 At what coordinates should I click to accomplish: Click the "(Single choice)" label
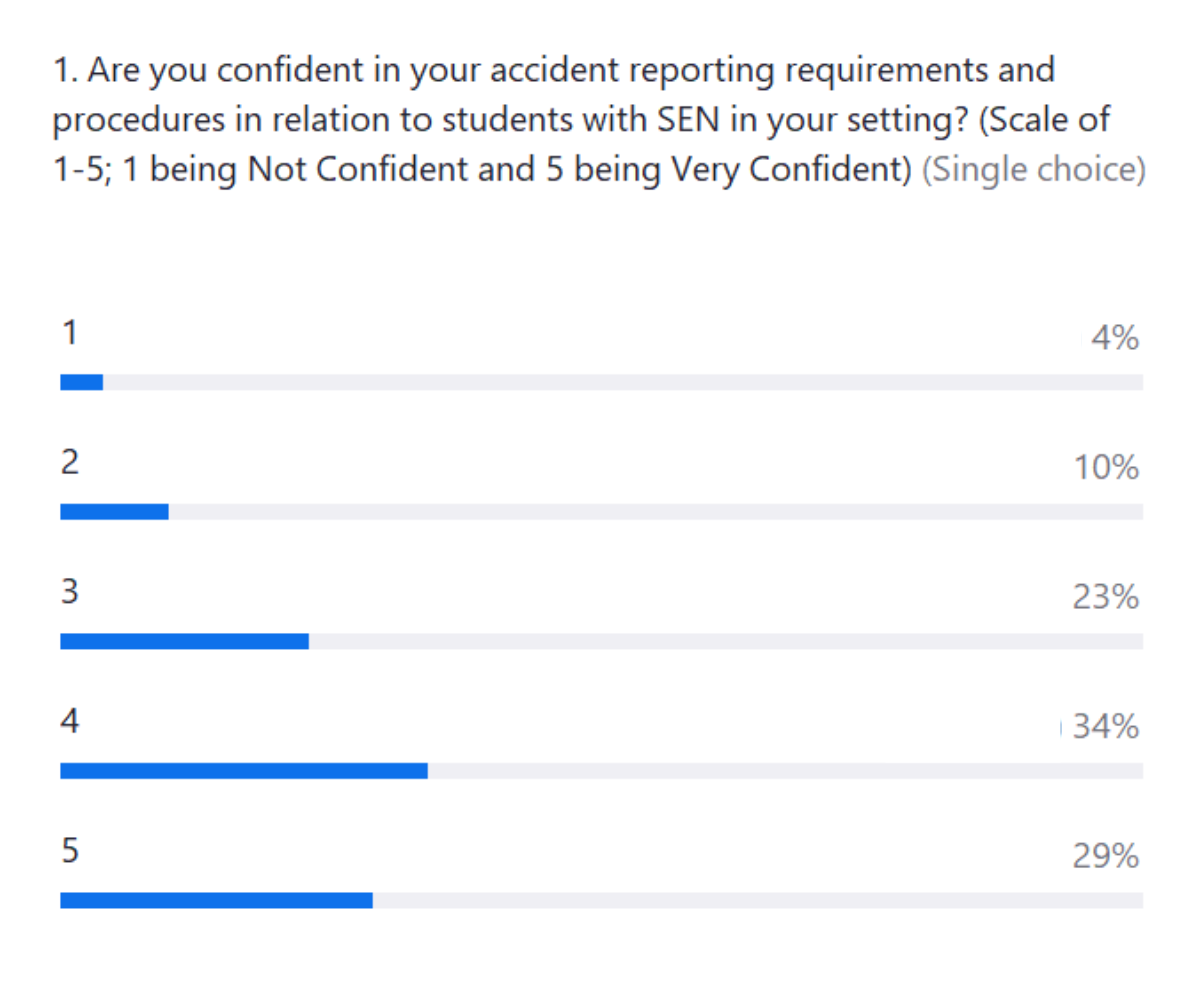pyautogui.click(x=1032, y=170)
